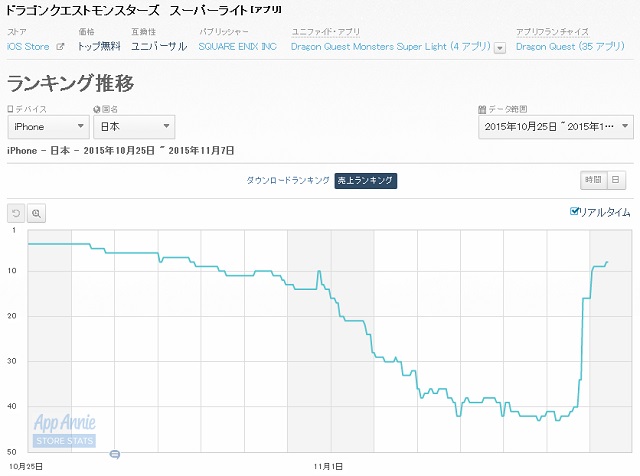Expand the unified app dropdown arrow
This screenshot has height=476, width=640.
[x=500, y=48]
